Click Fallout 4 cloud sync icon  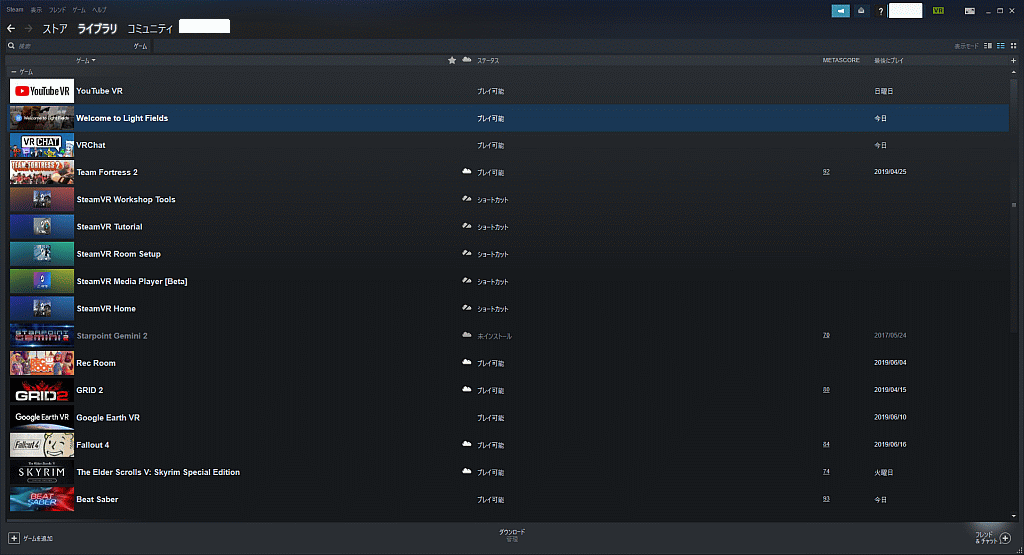pos(466,444)
